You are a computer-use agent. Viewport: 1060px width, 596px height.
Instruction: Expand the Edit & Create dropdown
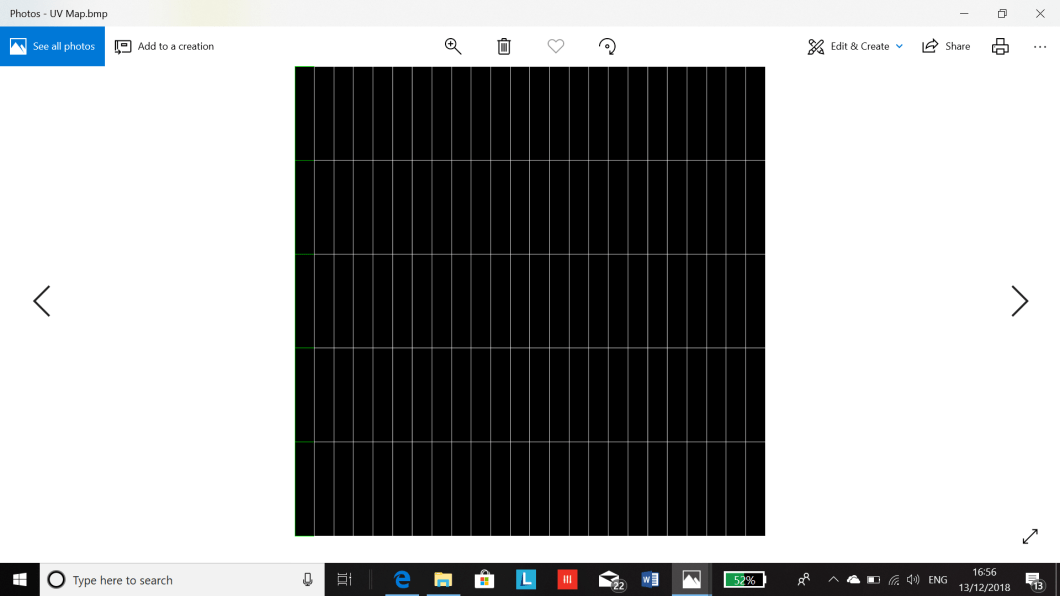pyautogui.click(x=855, y=46)
